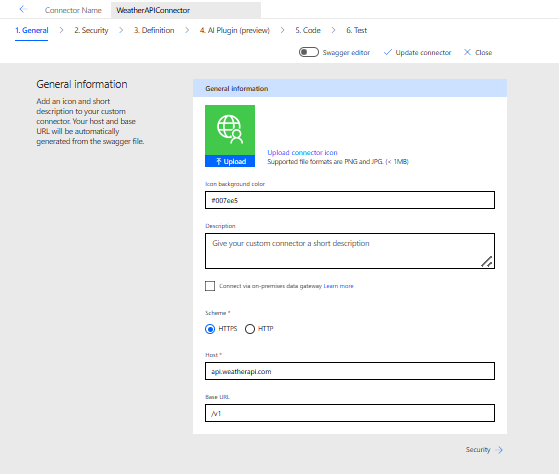Screen dimensions: 559x474
Task: Click the Close X icon
Action: coord(467,52)
